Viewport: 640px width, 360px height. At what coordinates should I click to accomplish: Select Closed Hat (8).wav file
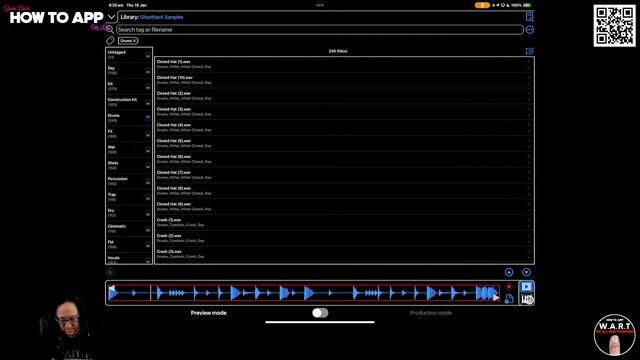[x=344, y=191]
